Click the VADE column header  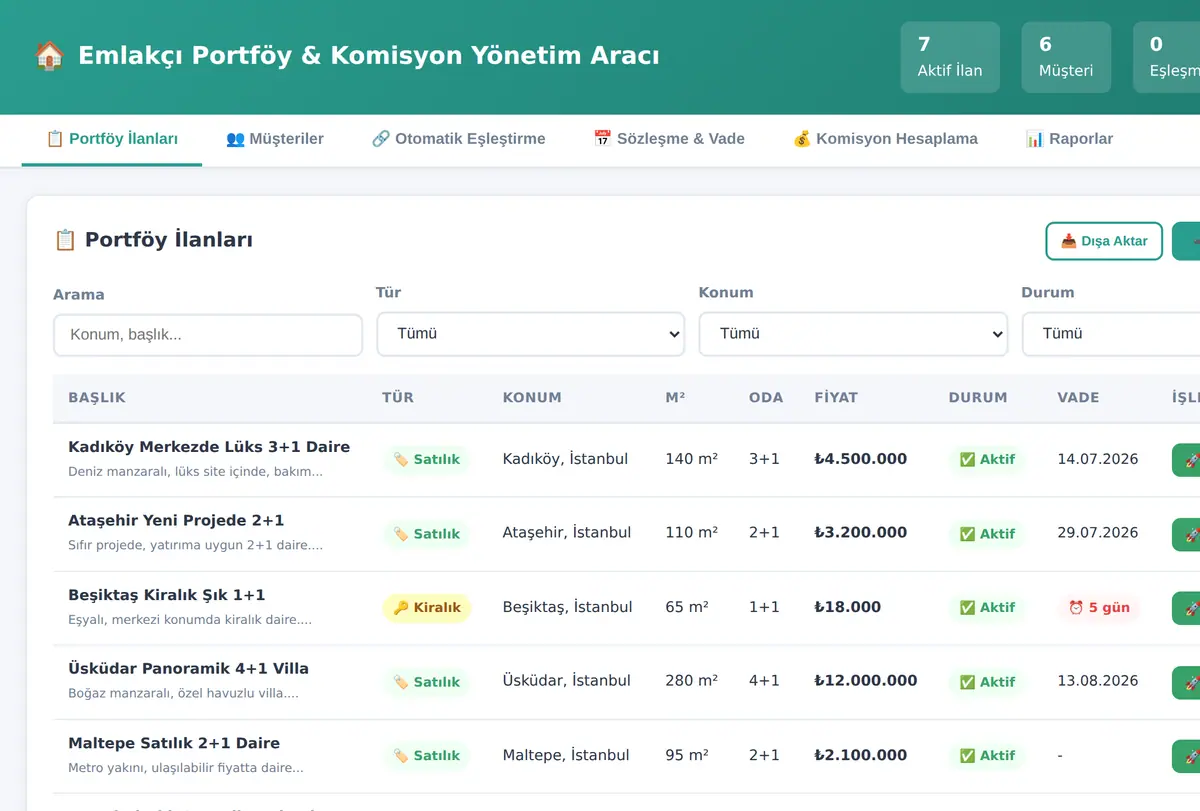(1078, 397)
